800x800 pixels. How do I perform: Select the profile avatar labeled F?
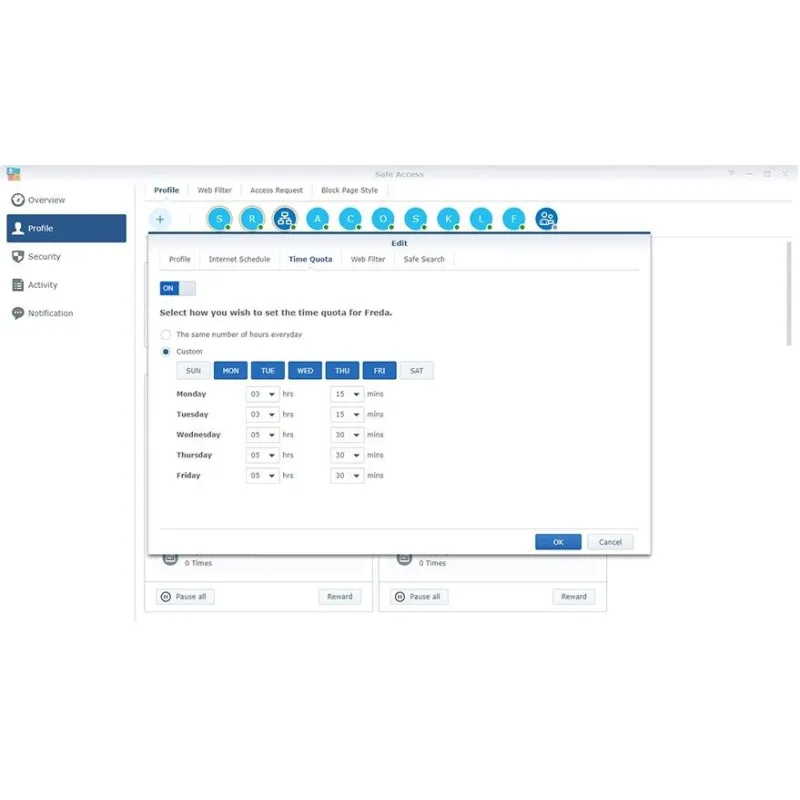click(x=513, y=219)
